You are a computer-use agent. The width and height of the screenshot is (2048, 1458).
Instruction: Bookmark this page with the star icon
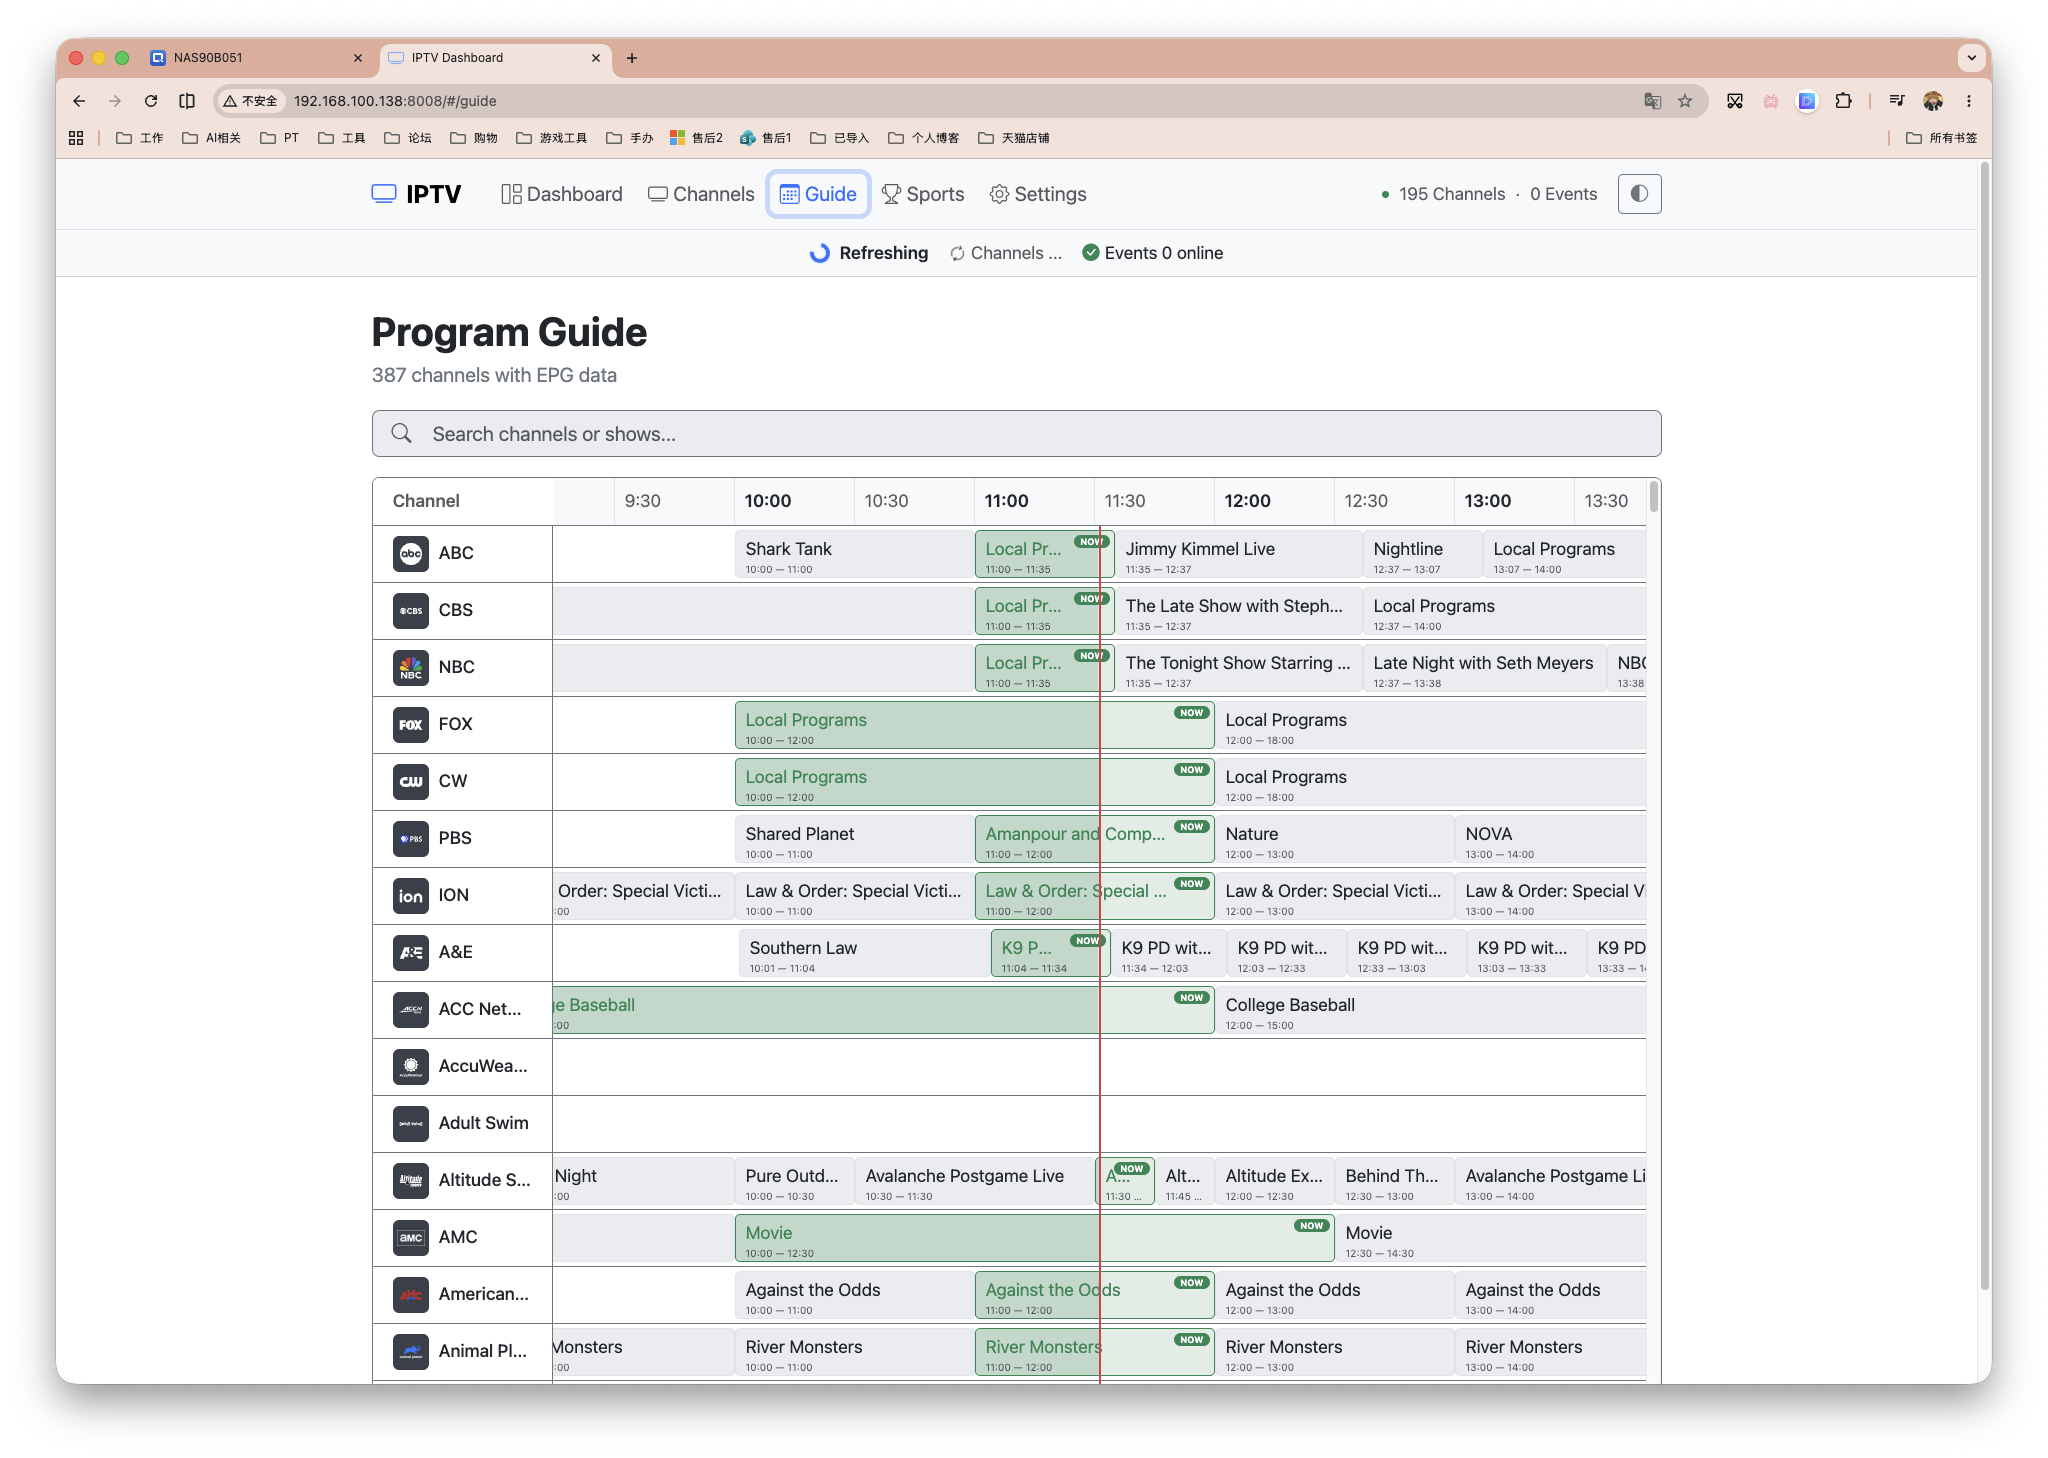[1685, 101]
